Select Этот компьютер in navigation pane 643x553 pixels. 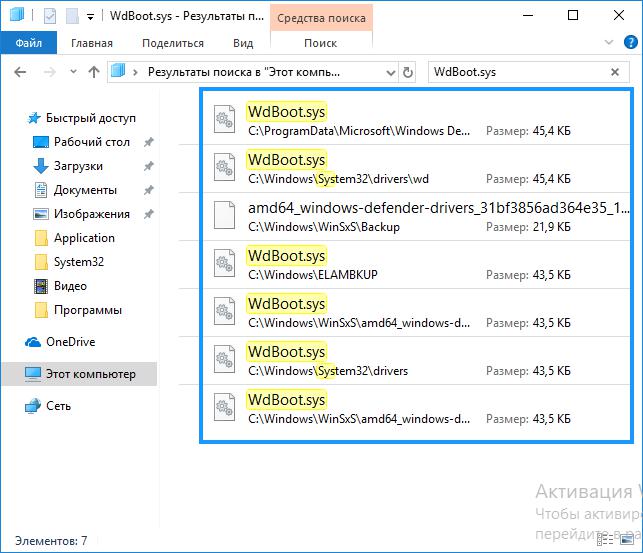coord(80,374)
